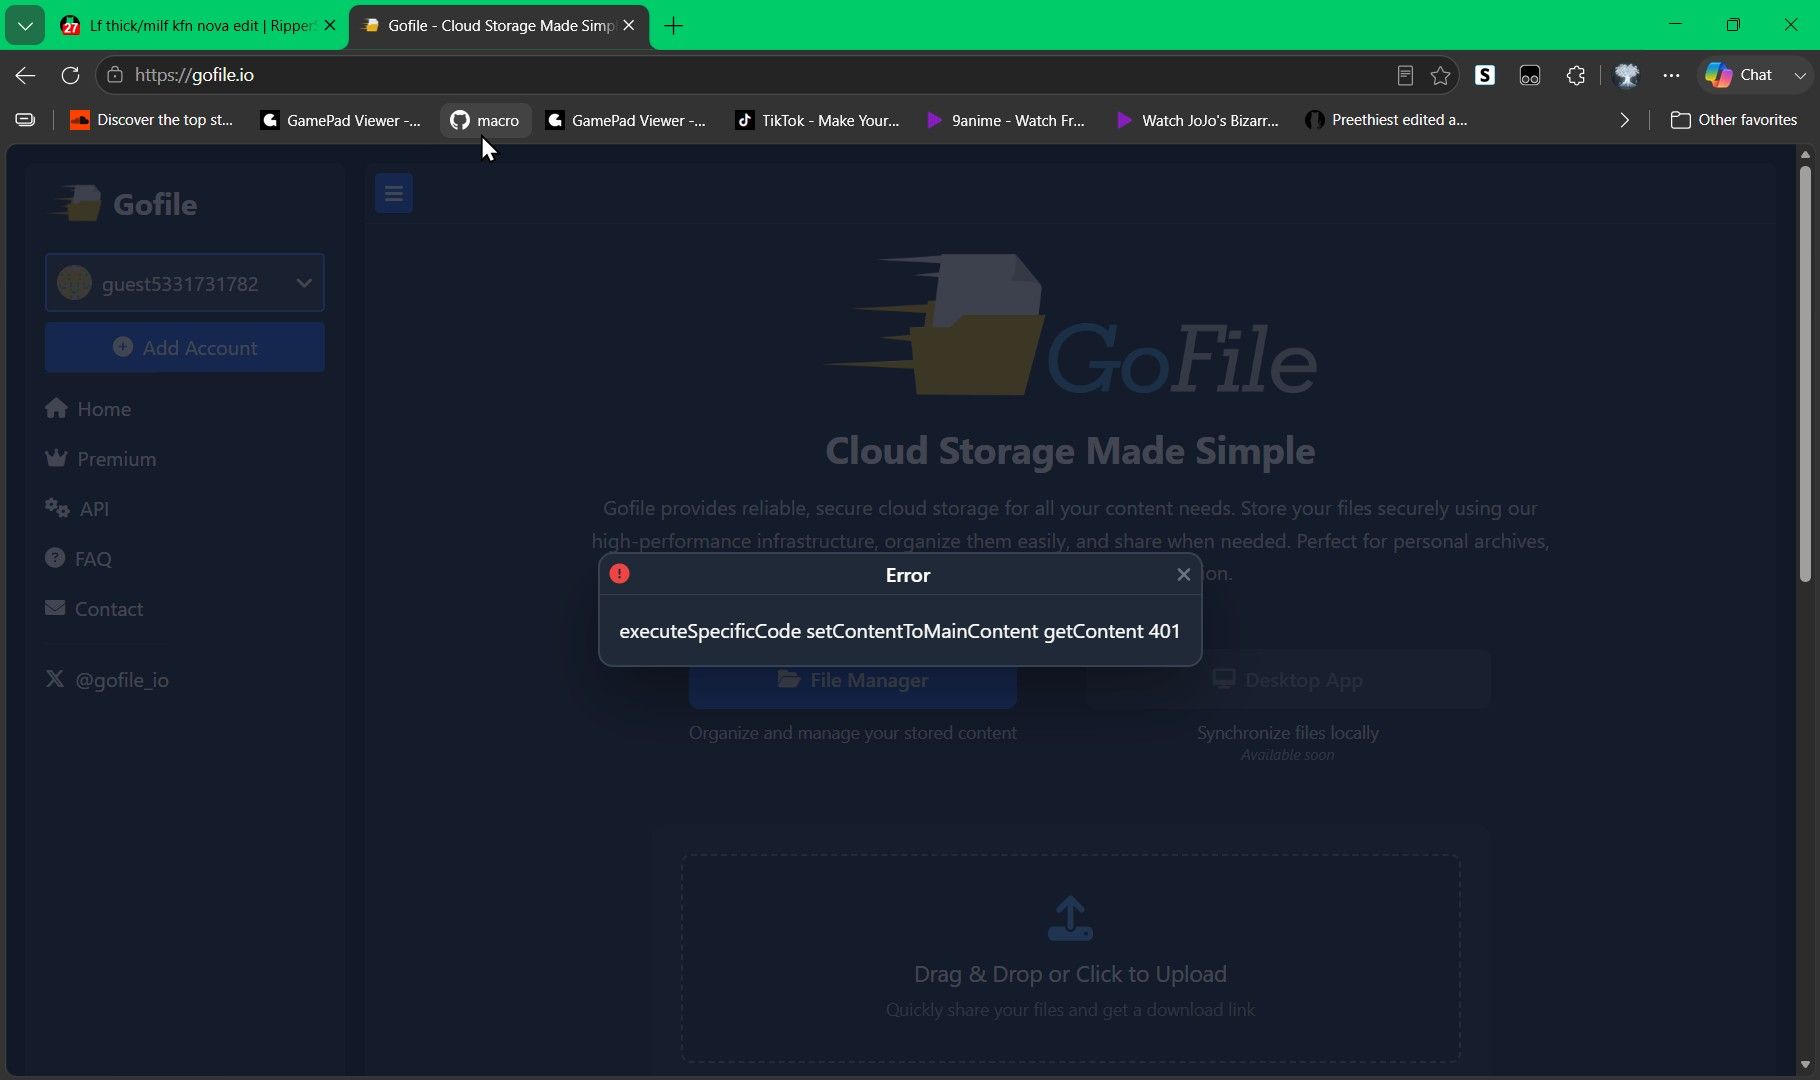The height and width of the screenshot is (1080, 1820).
Task: Open the 9anime - Watch Fr... bookmark
Action: coord(1006,120)
